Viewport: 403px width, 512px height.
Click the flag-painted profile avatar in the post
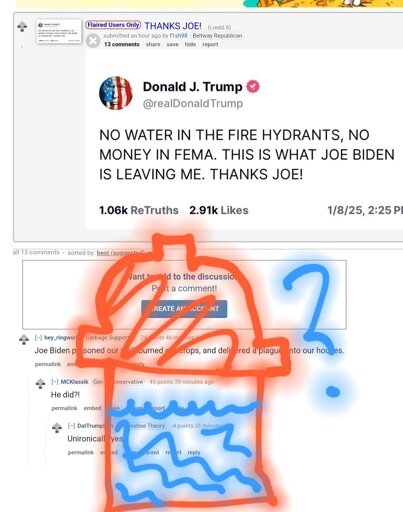(116, 93)
